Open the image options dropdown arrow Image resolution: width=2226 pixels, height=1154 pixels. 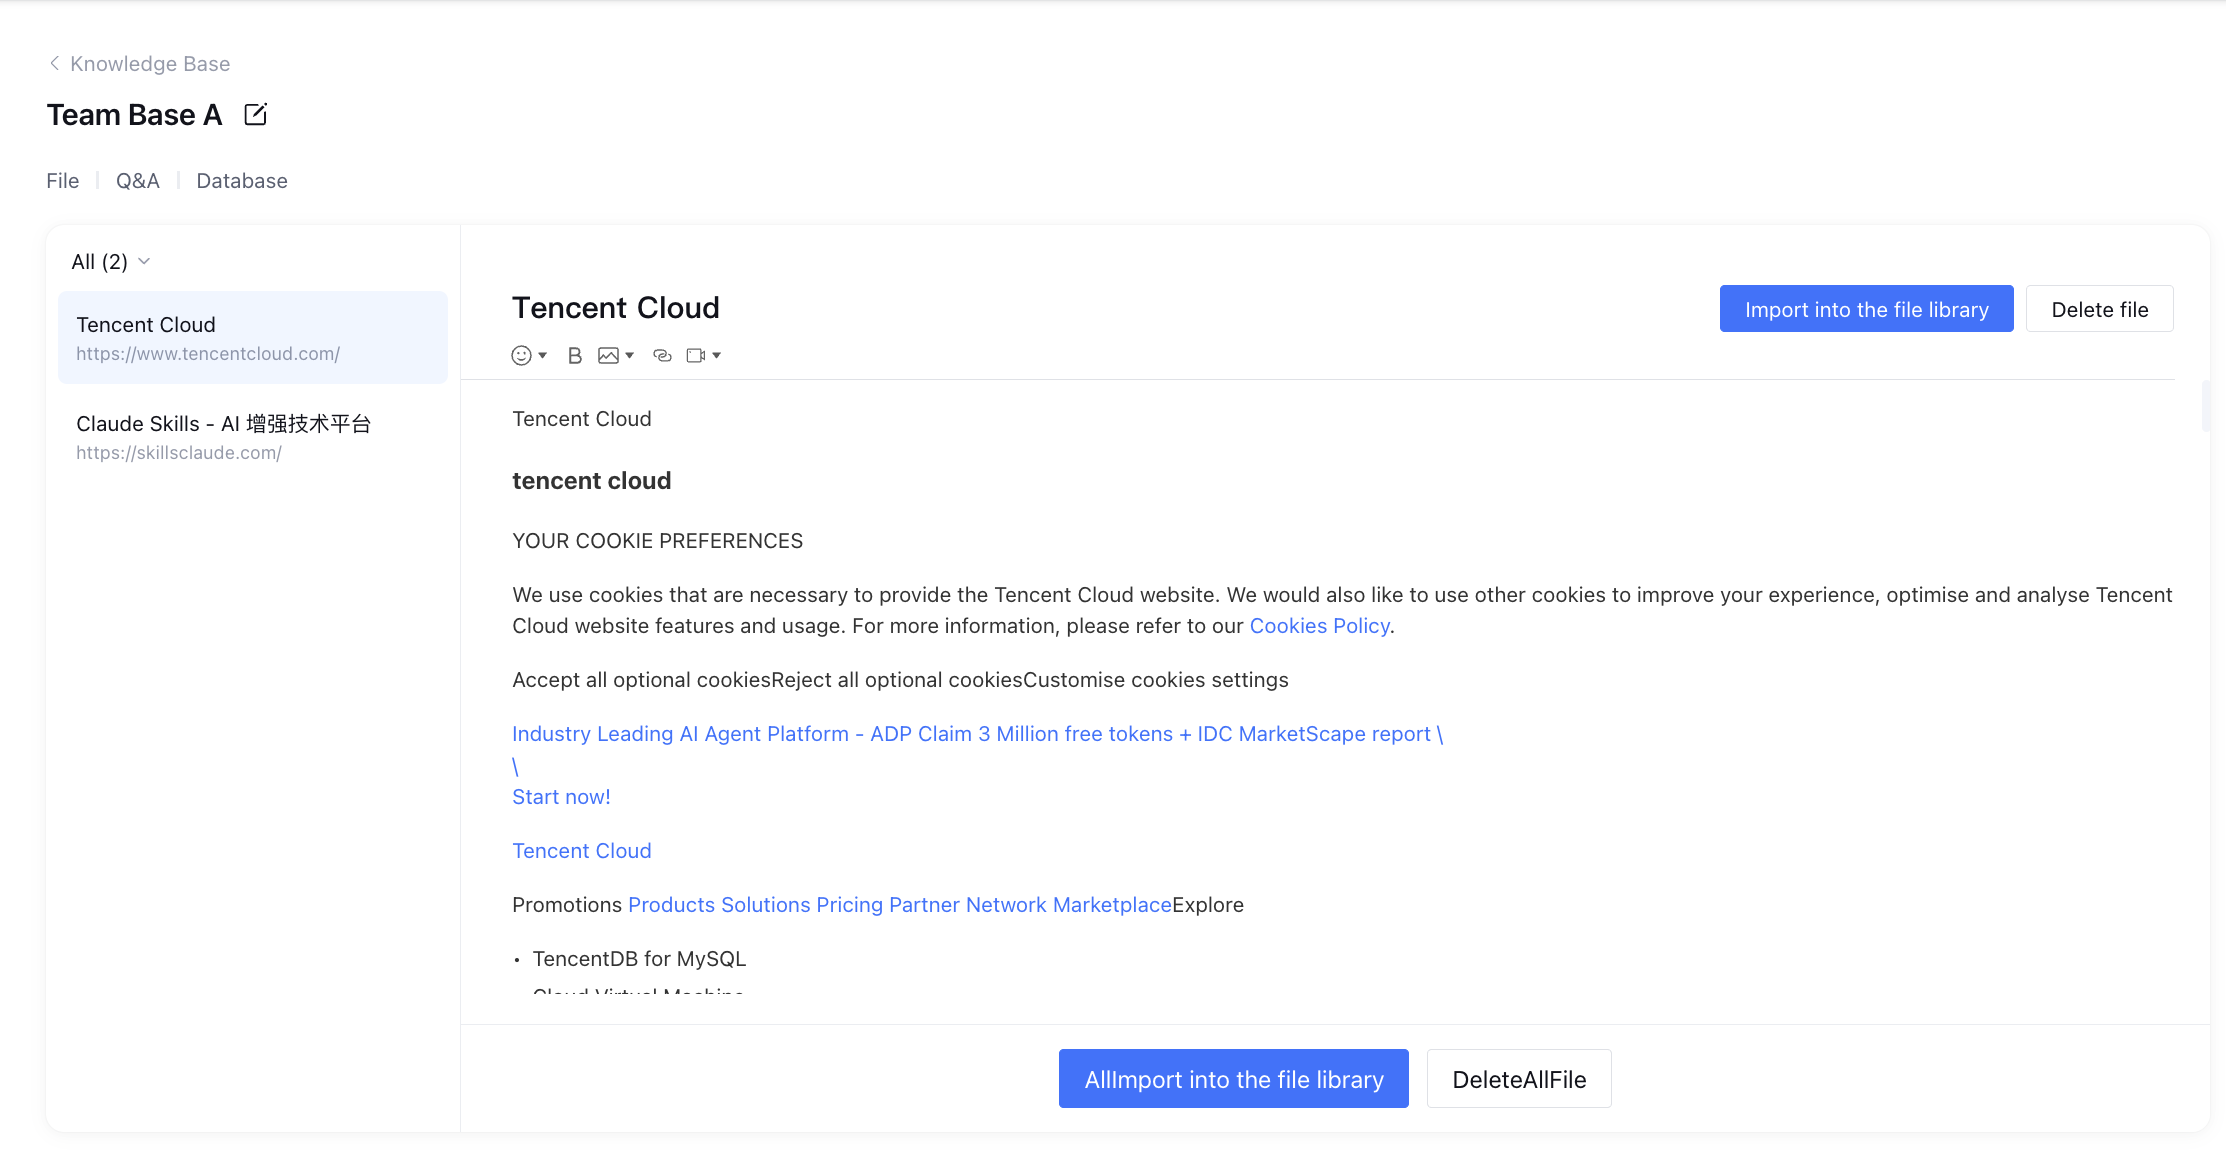pyautogui.click(x=630, y=356)
